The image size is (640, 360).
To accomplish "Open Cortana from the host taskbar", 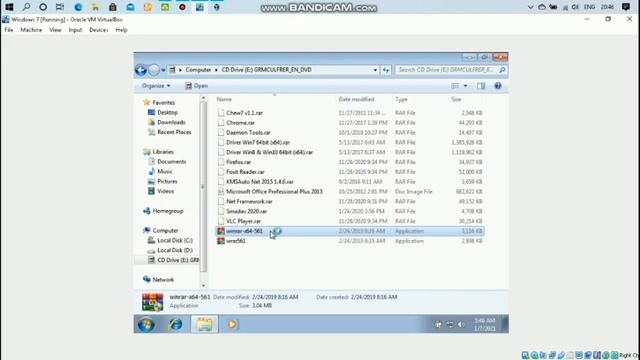I will pyautogui.click(x=43, y=7).
